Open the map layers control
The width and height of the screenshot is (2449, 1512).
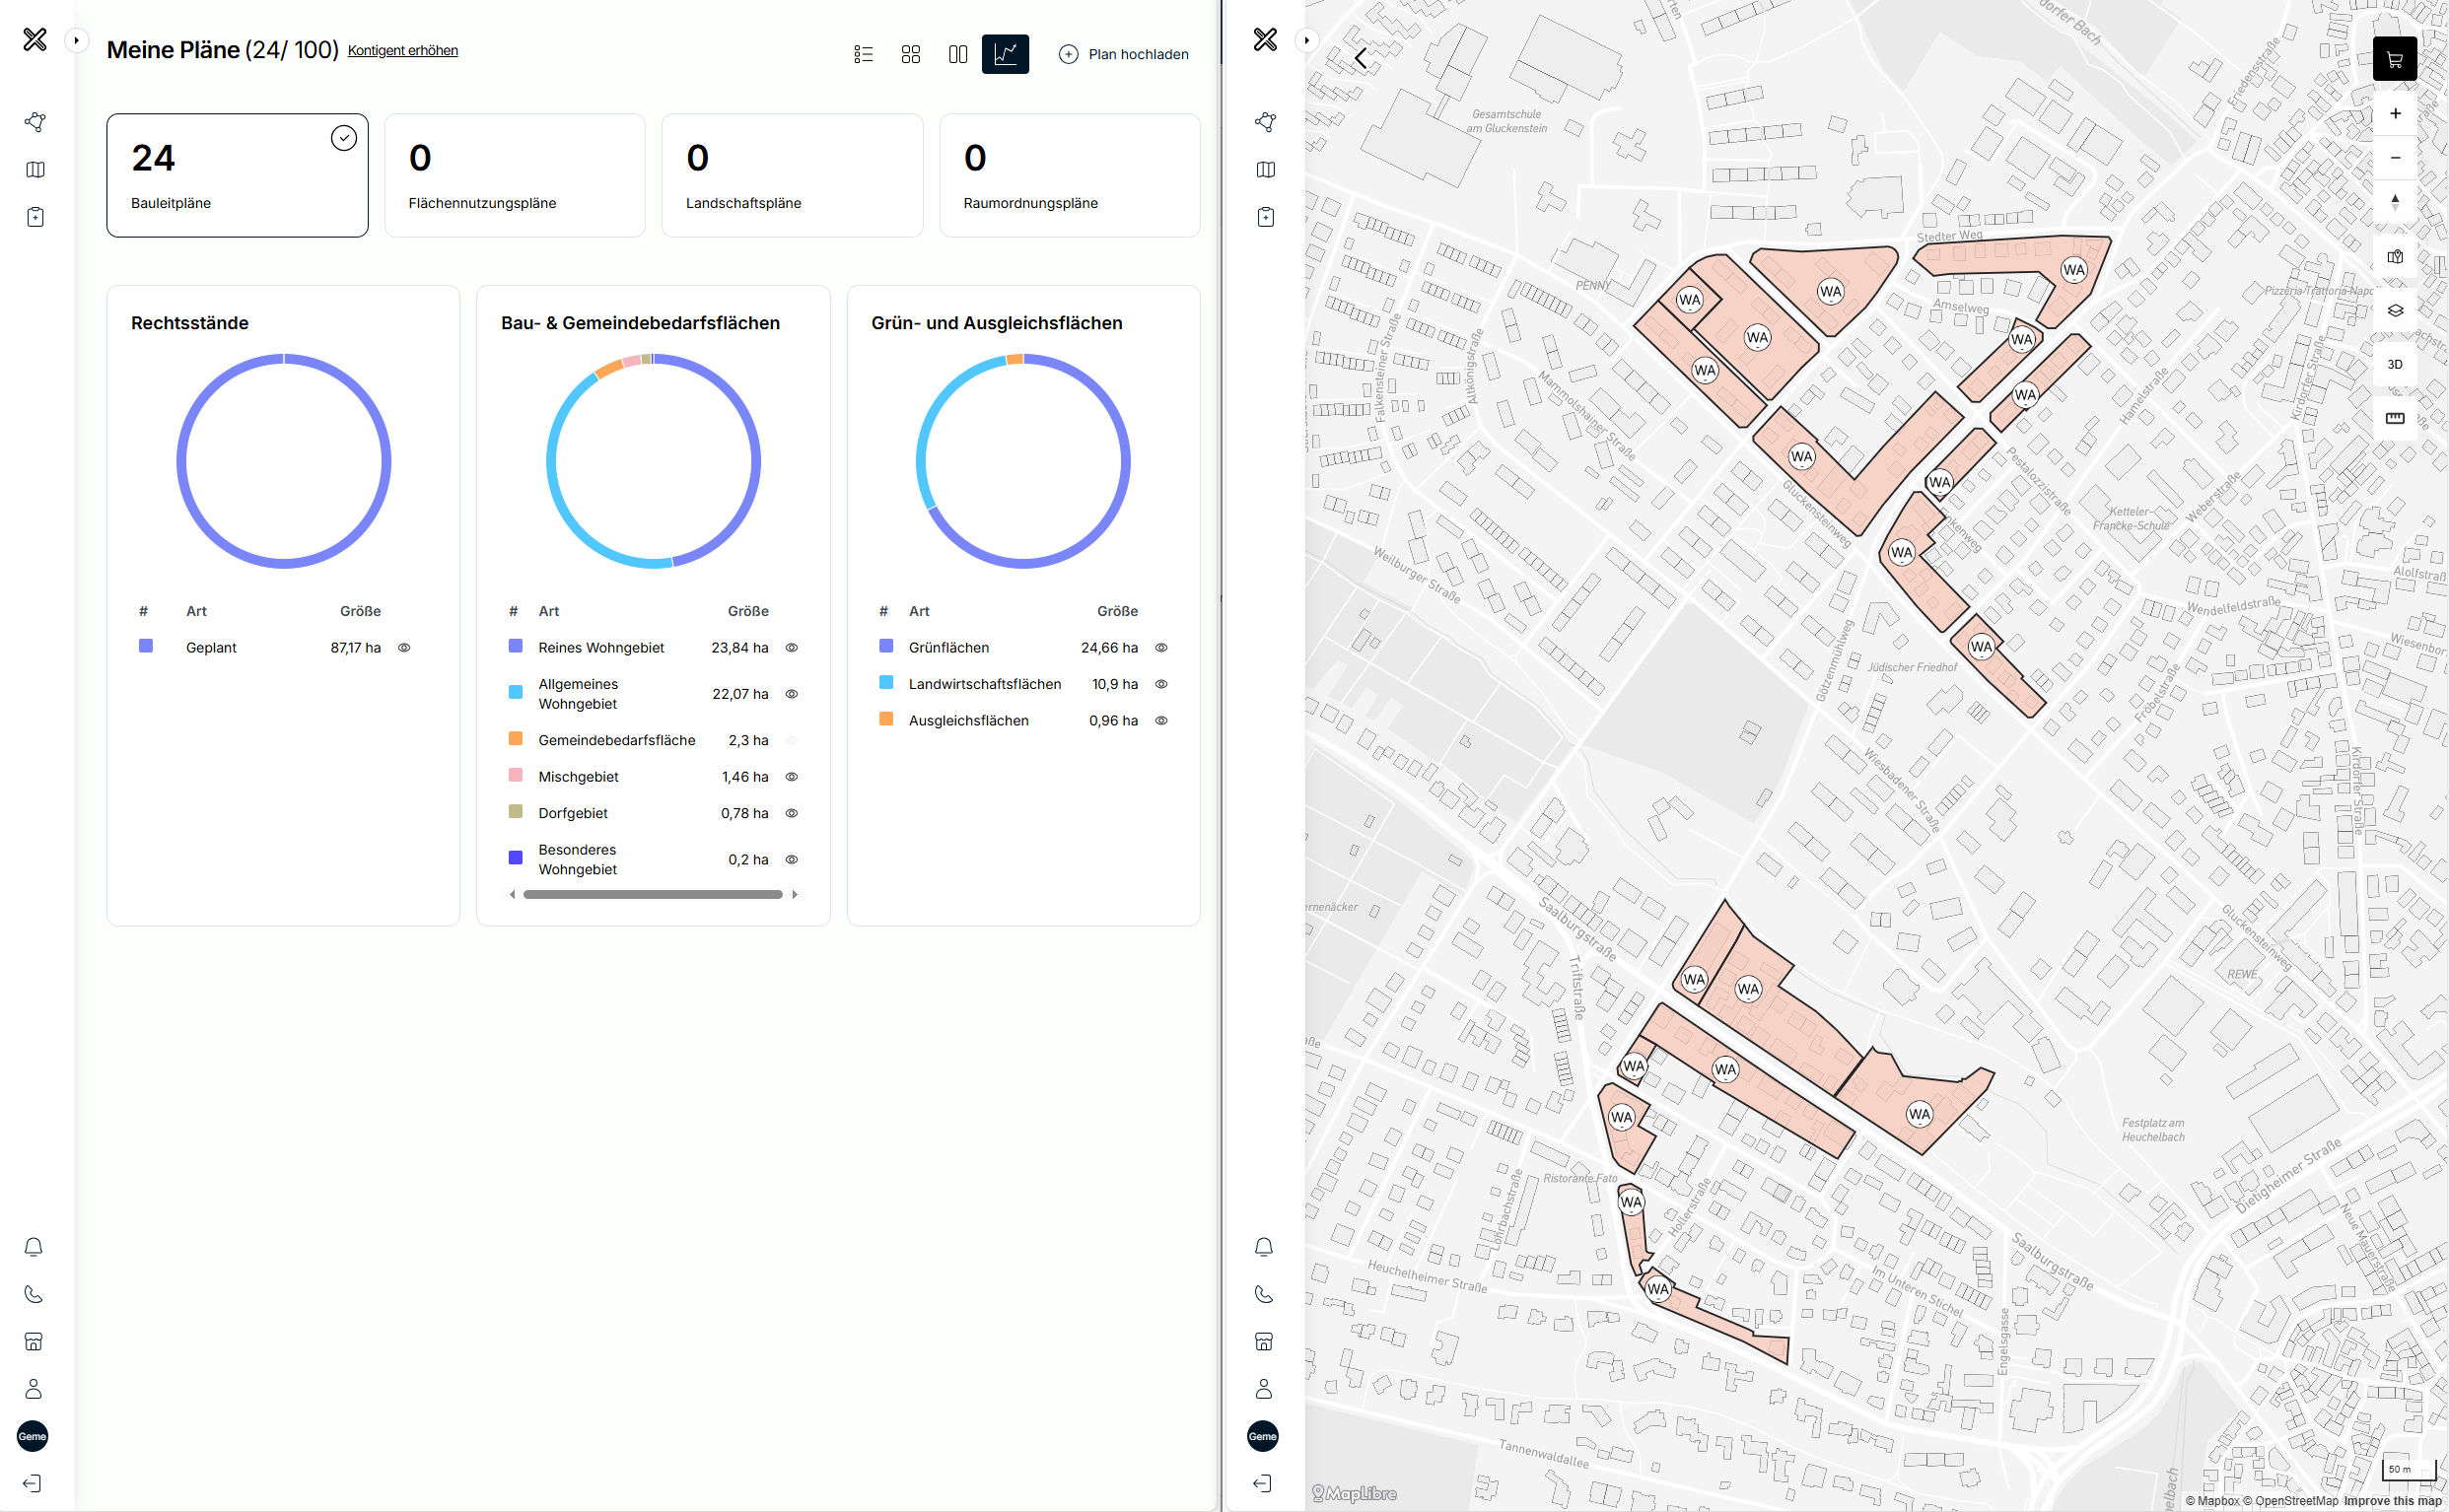click(2394, 310)
